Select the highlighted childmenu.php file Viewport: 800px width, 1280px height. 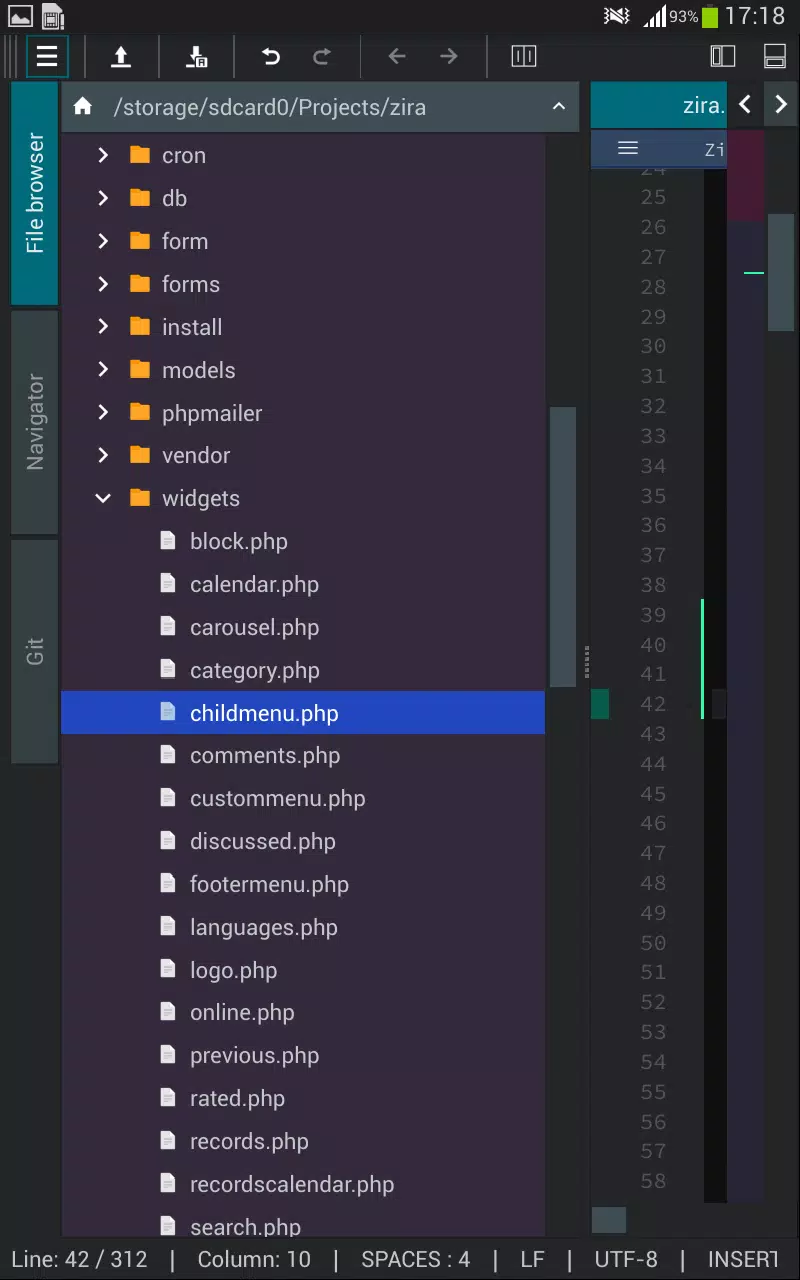coord(303,713)
